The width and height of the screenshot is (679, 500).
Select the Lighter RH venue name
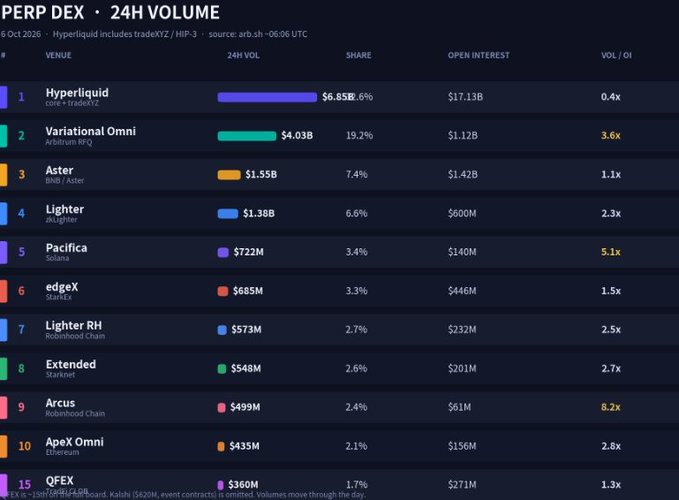click(x=74, y=326)
